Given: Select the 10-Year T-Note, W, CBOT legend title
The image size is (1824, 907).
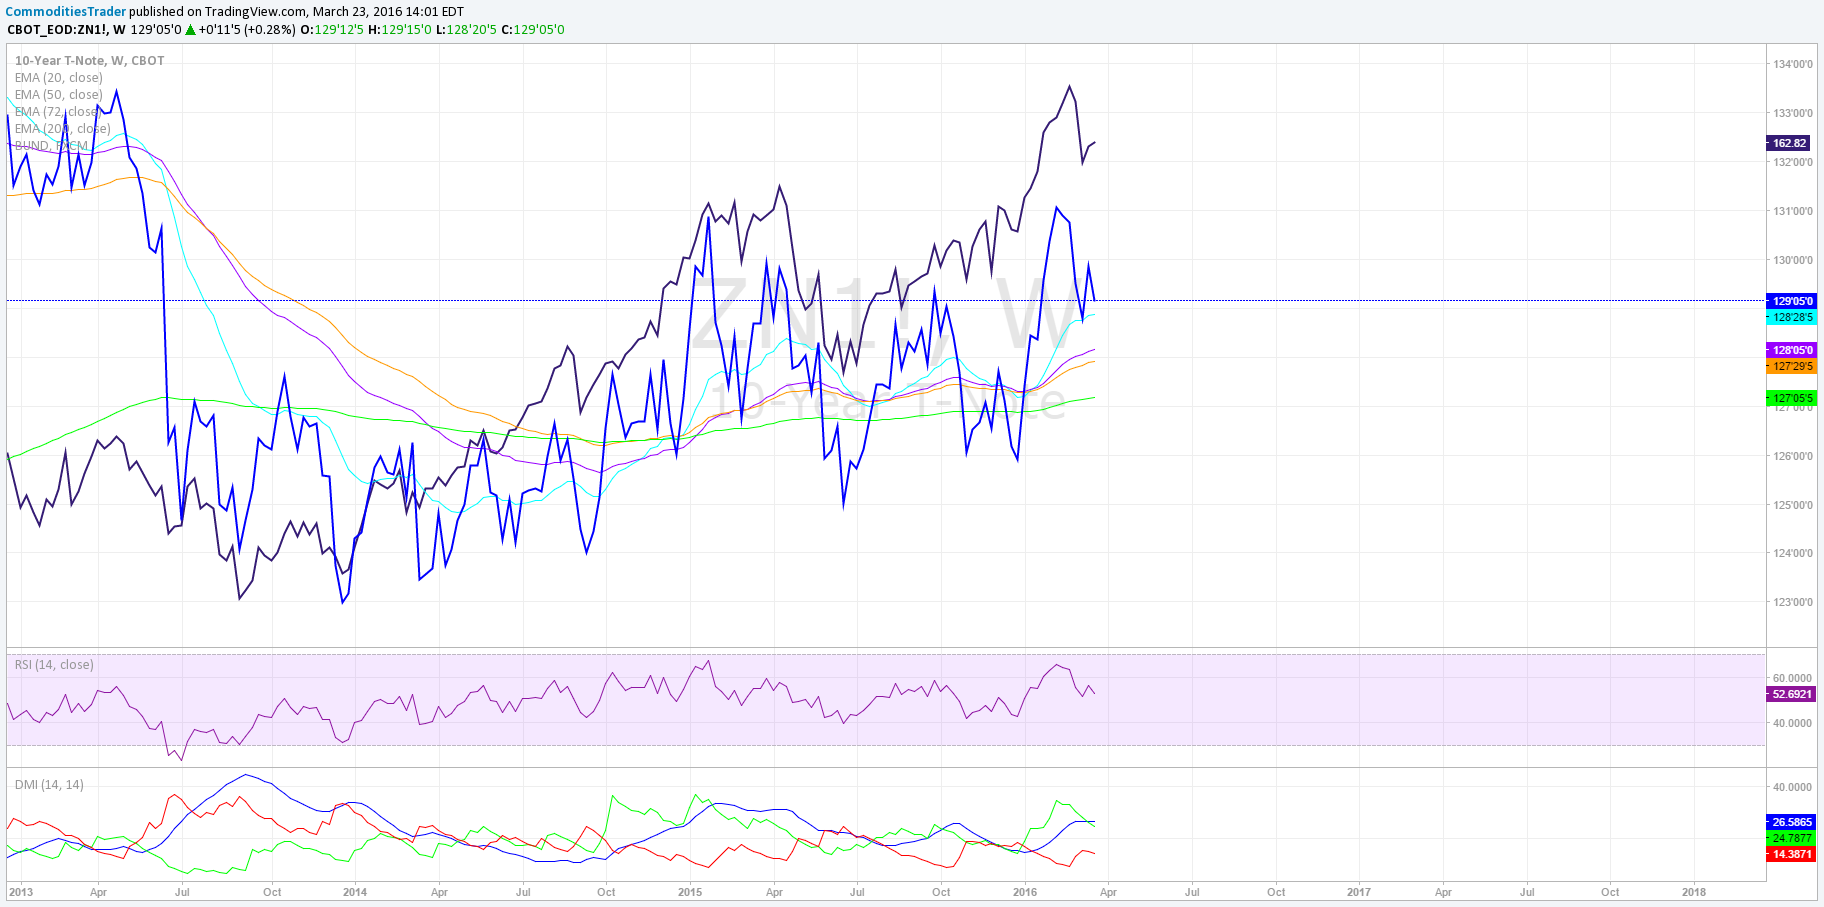Looking at the screenshot, I should pyautogui.click(x=89, y=60).
